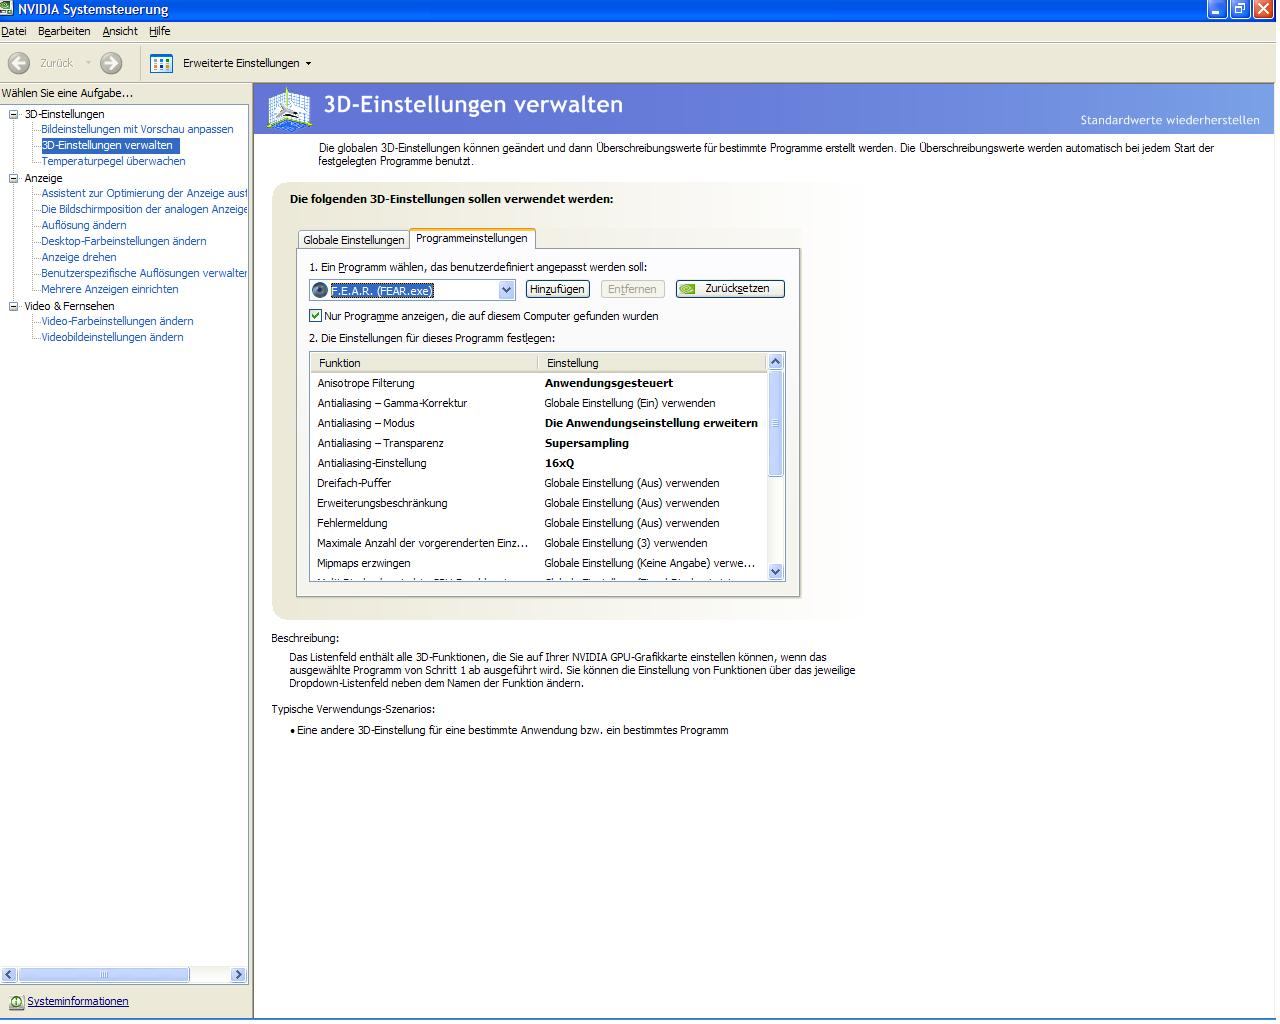Open the Bearbeiten menu
Viewport: 1280px width, 1024px height.
pos(64,31)
